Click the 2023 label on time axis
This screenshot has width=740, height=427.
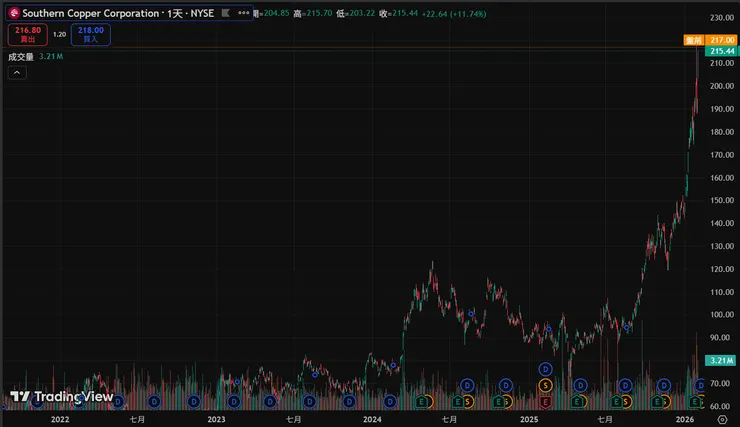click(x=216, y=419)
